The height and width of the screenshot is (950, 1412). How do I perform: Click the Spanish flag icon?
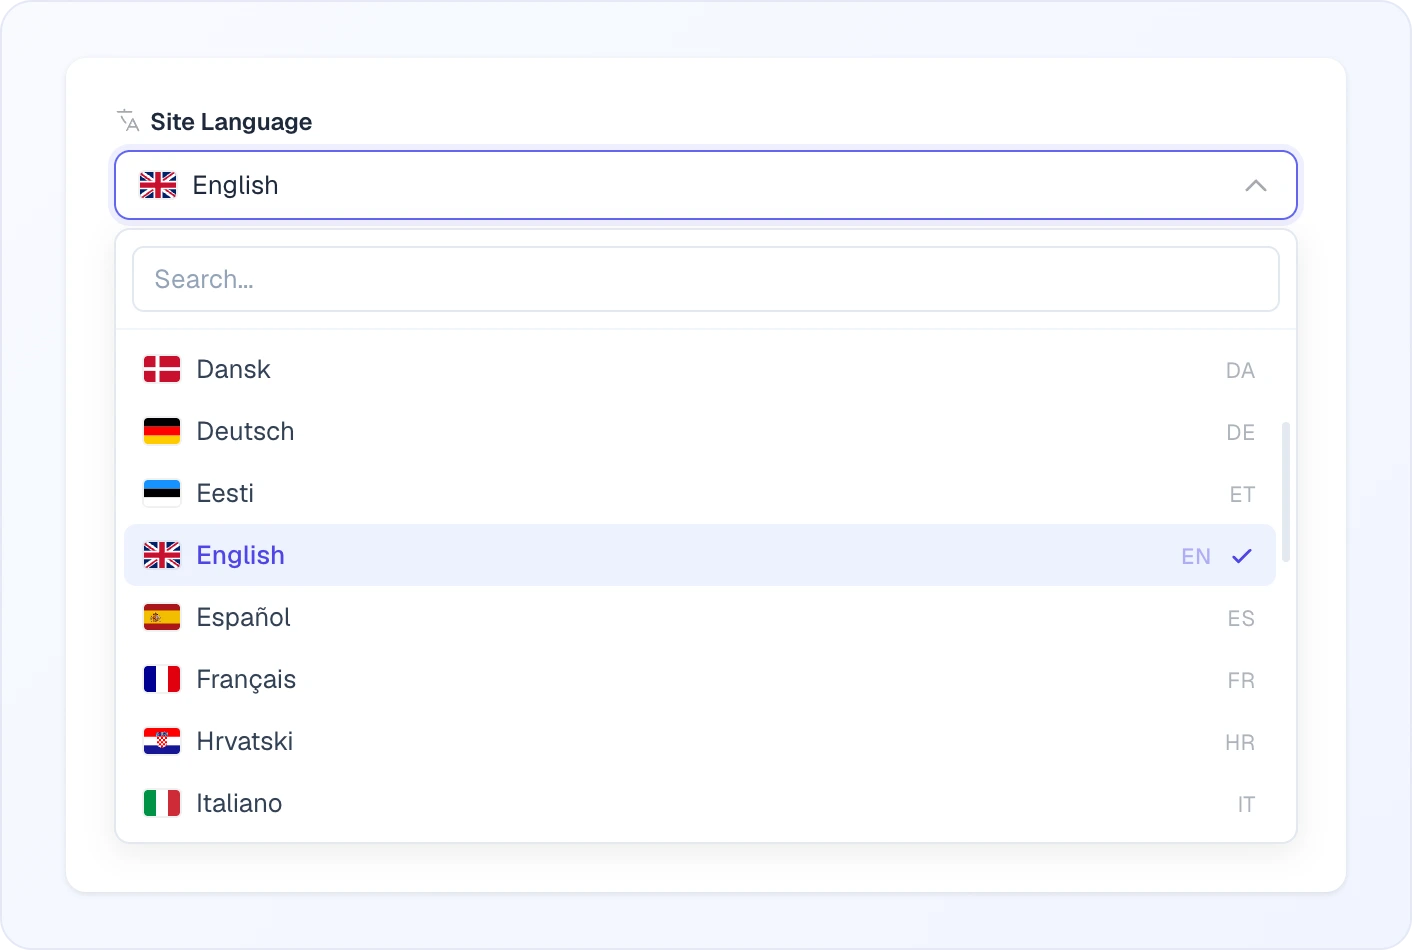tap(162, 618)
